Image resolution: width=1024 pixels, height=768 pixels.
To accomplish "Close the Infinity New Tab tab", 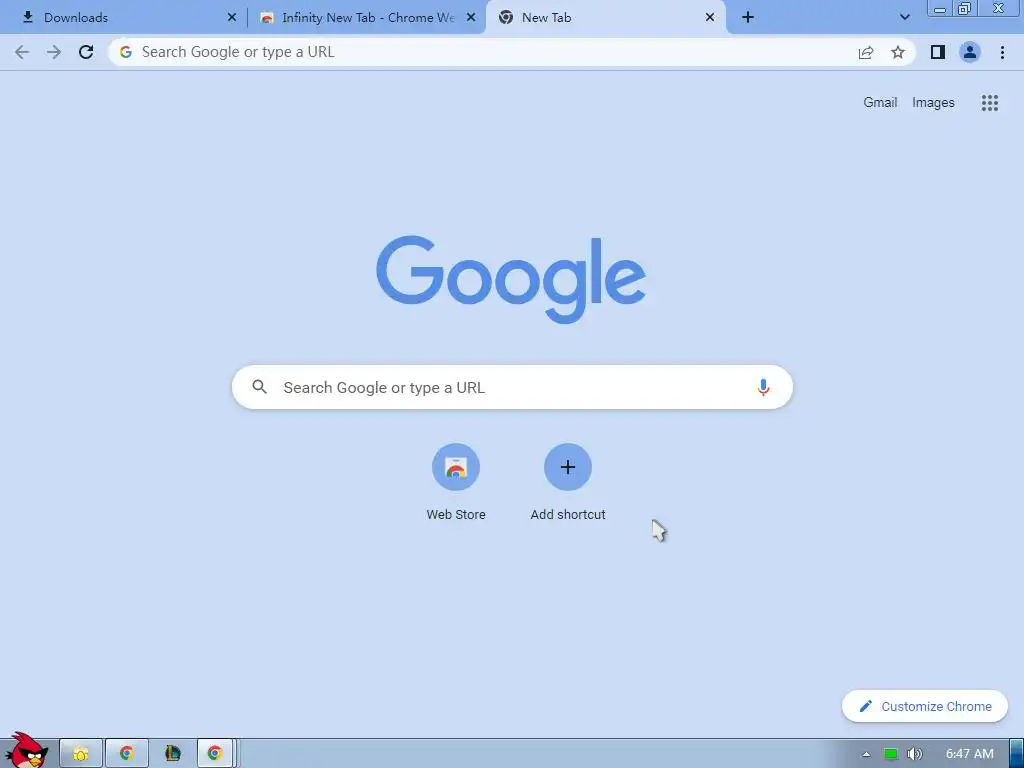I will (x=471, y=18).
